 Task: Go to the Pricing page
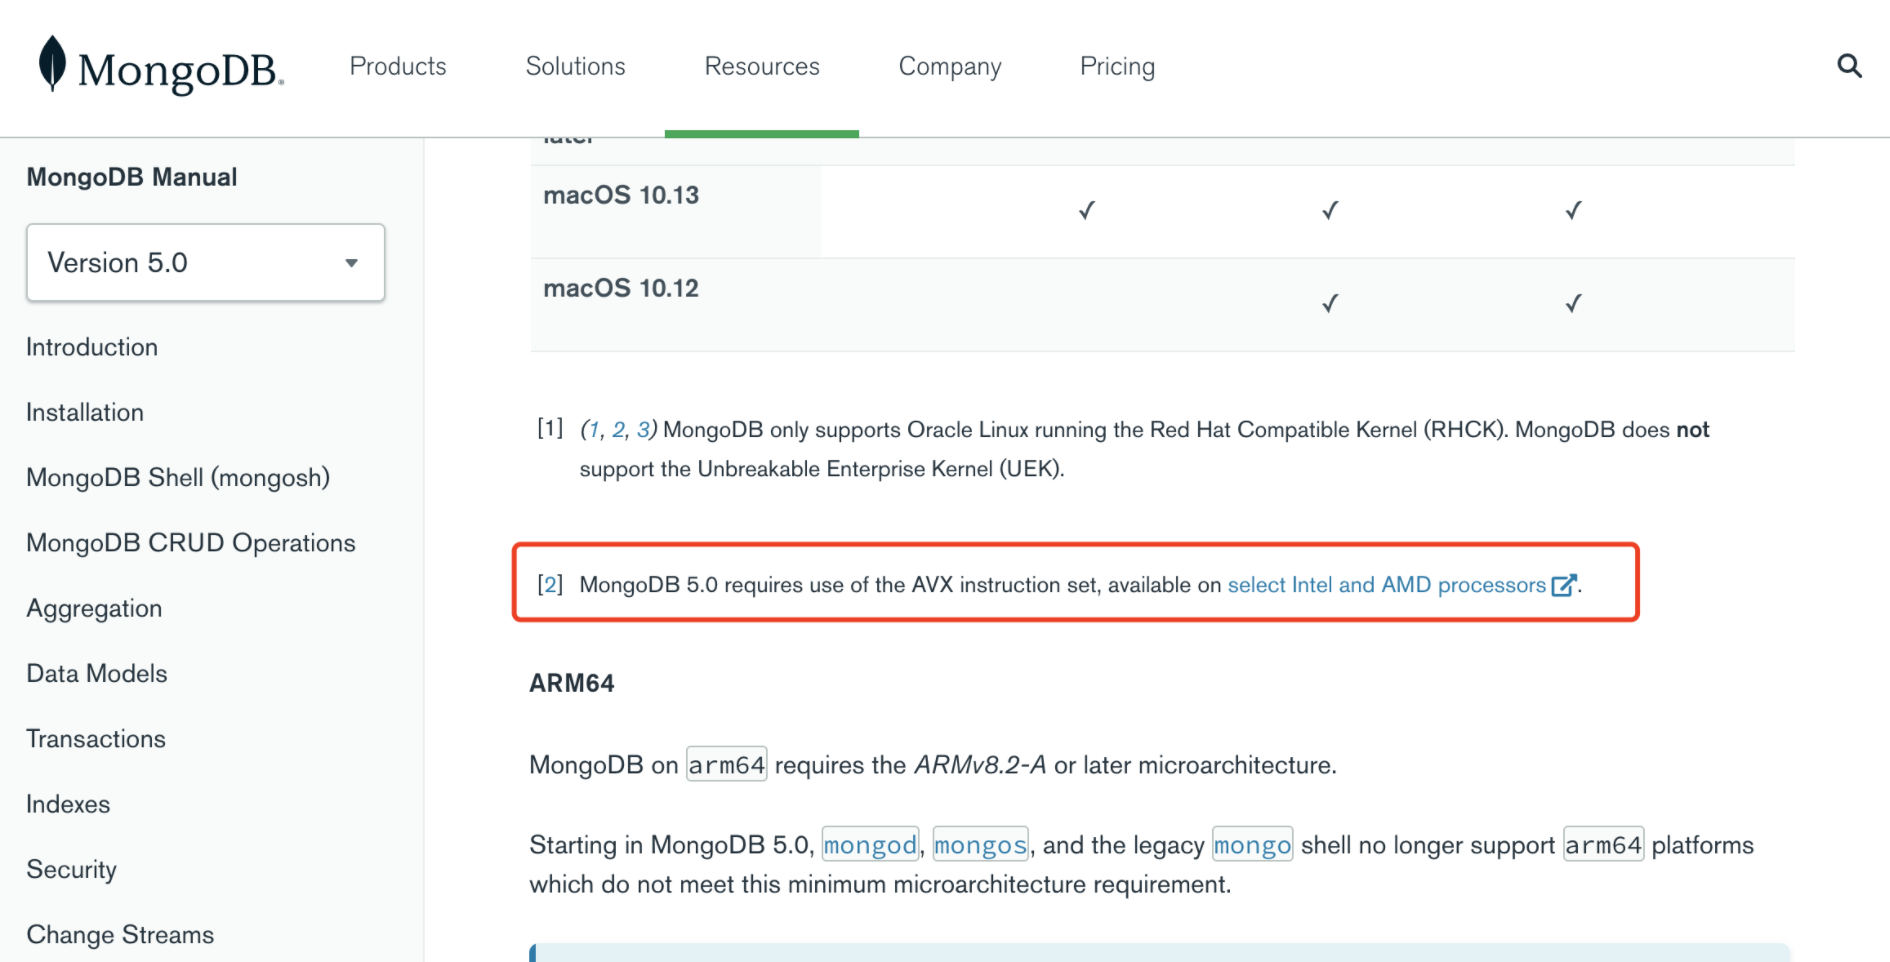[1117, 67]
